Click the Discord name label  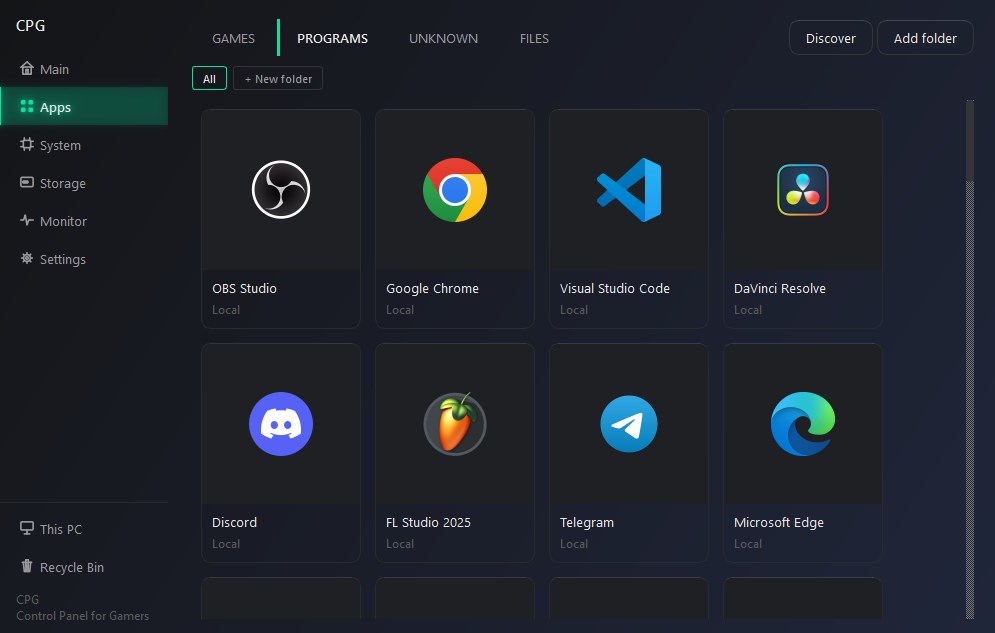coord(234,523)
